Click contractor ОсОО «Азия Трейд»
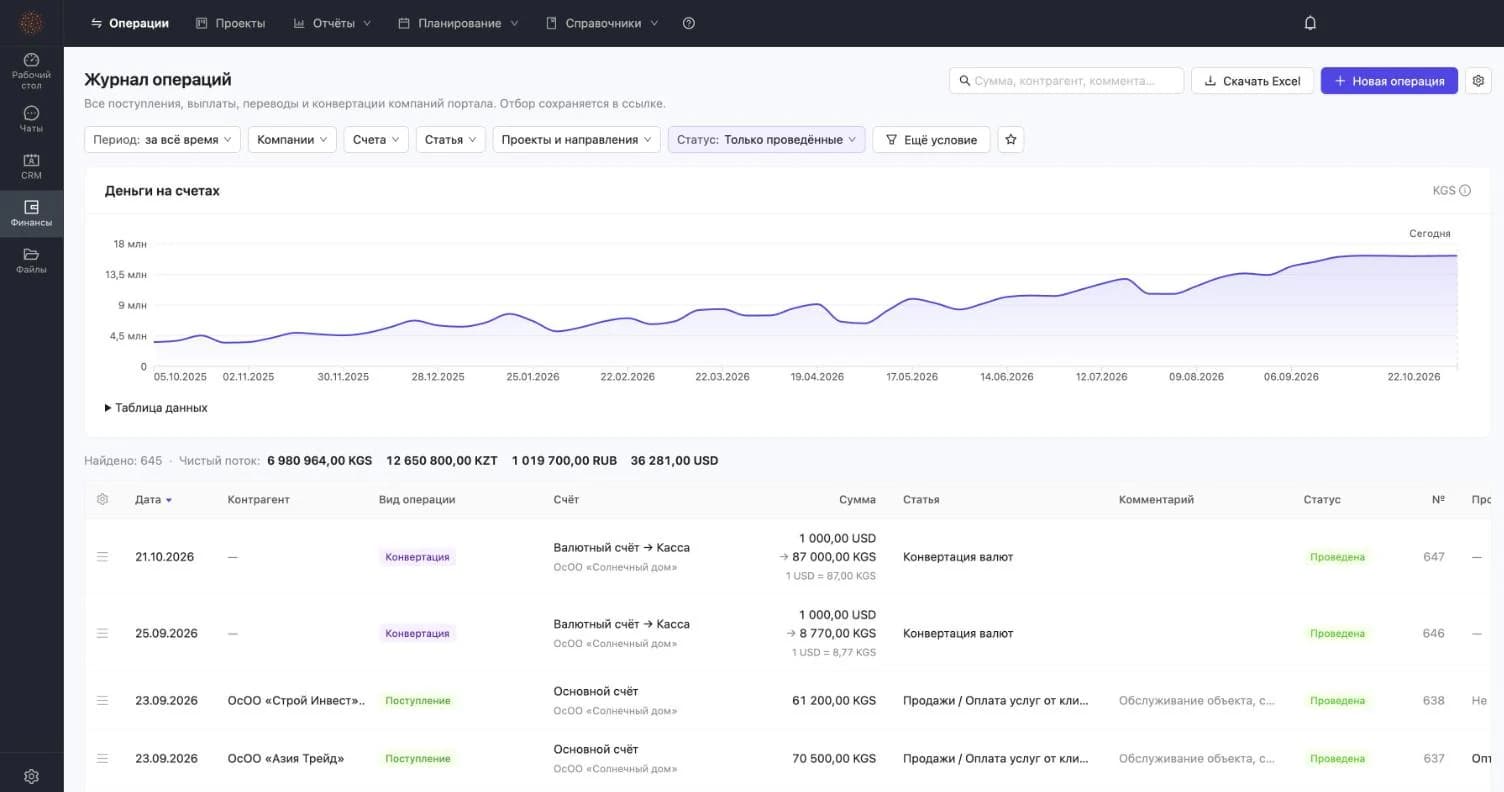Image resolution: width=1504 pixels, height=792 pixels. click(x=286, y=758)
